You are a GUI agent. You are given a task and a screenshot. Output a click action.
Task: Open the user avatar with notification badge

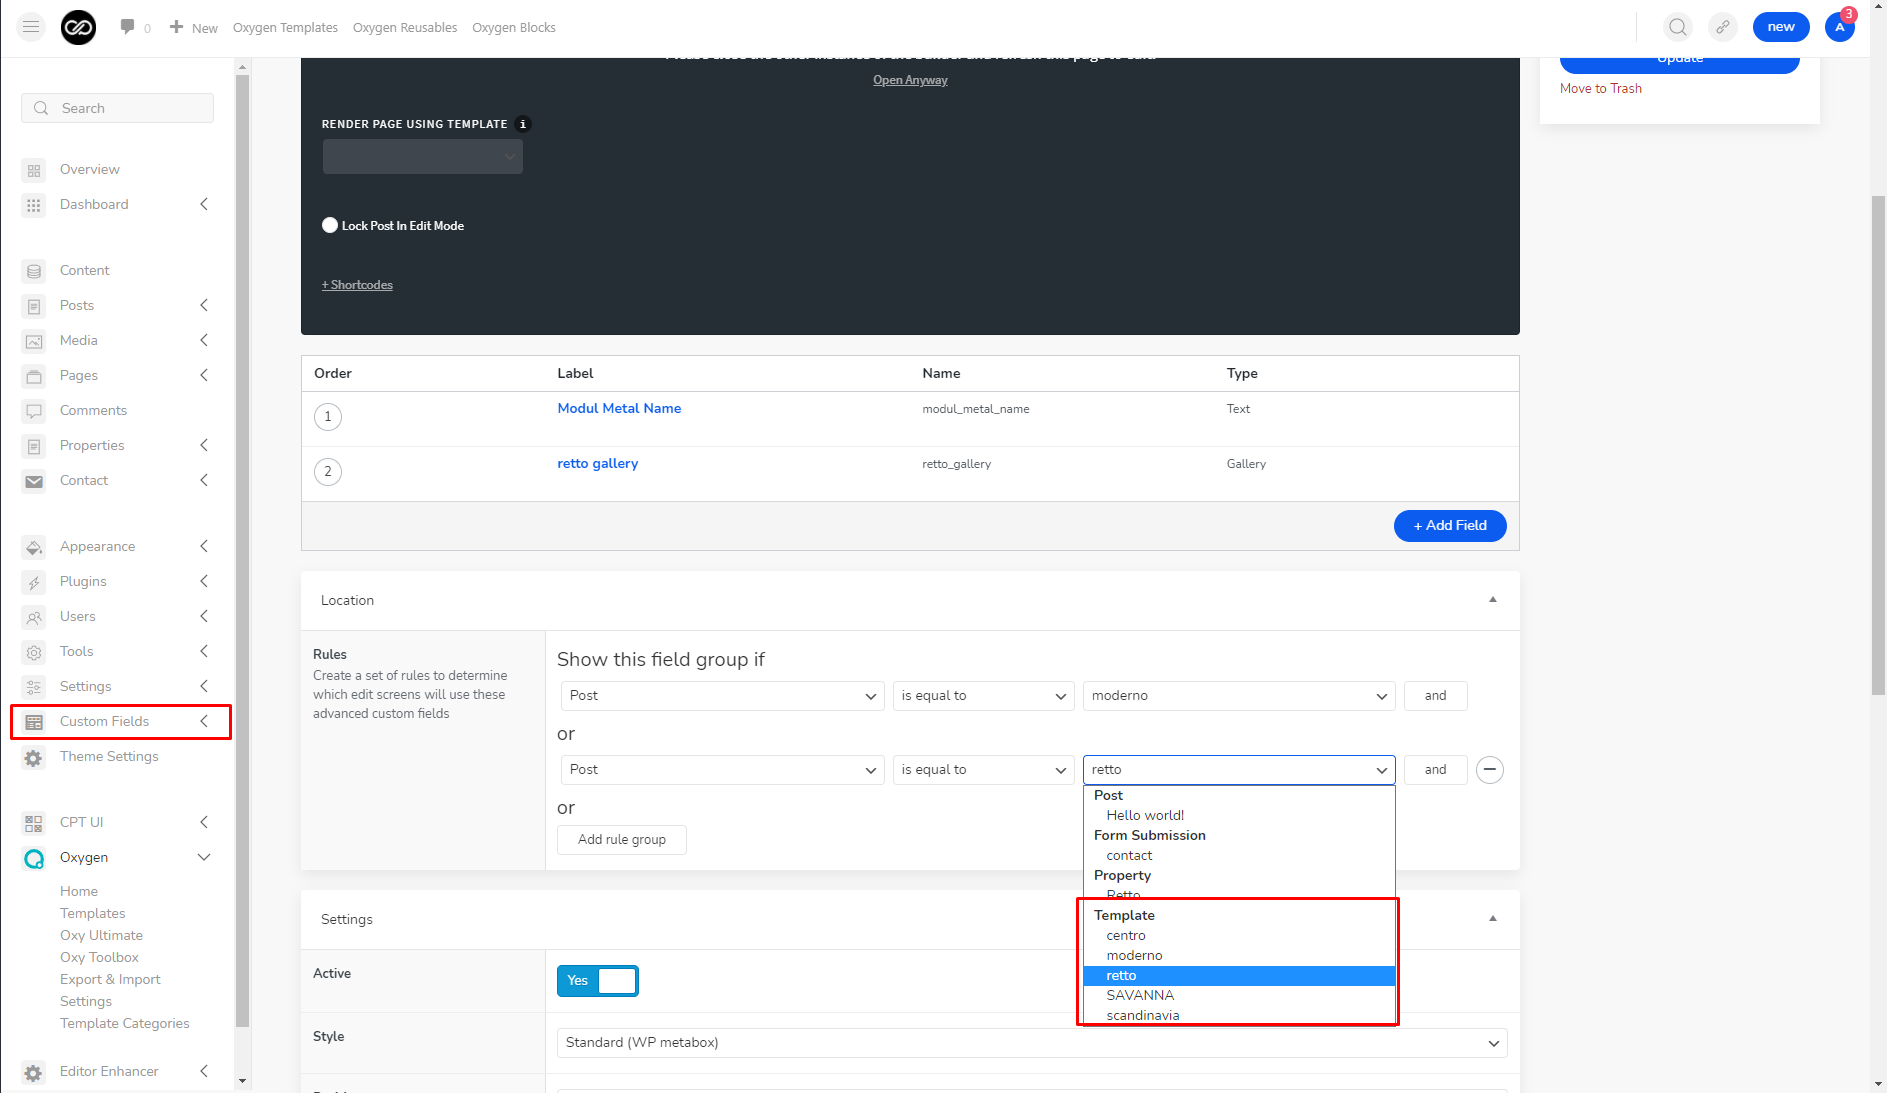[x=1840, y=27]
